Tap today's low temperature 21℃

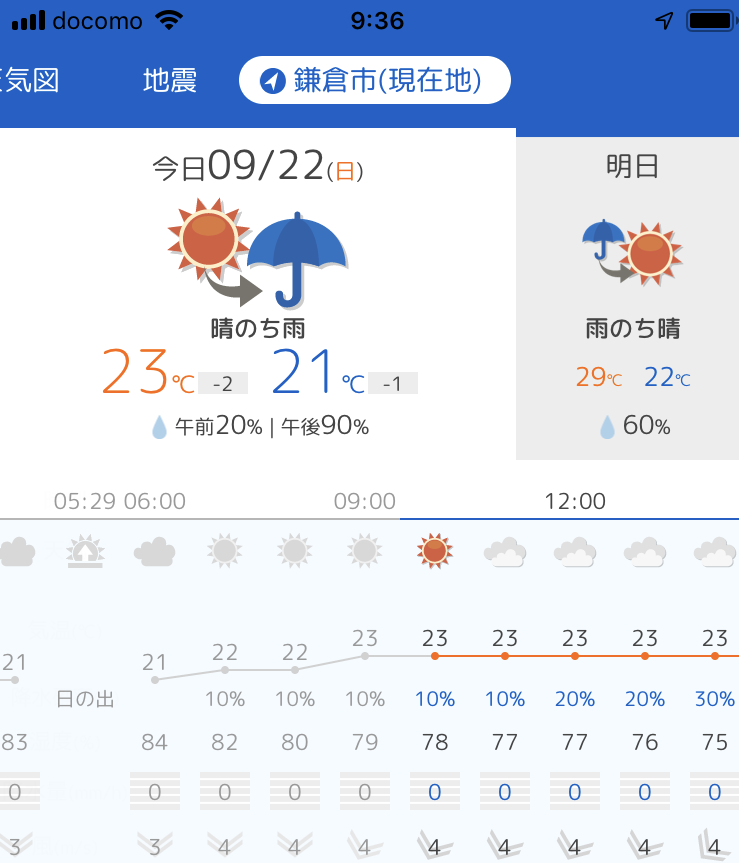coord(318,372)
